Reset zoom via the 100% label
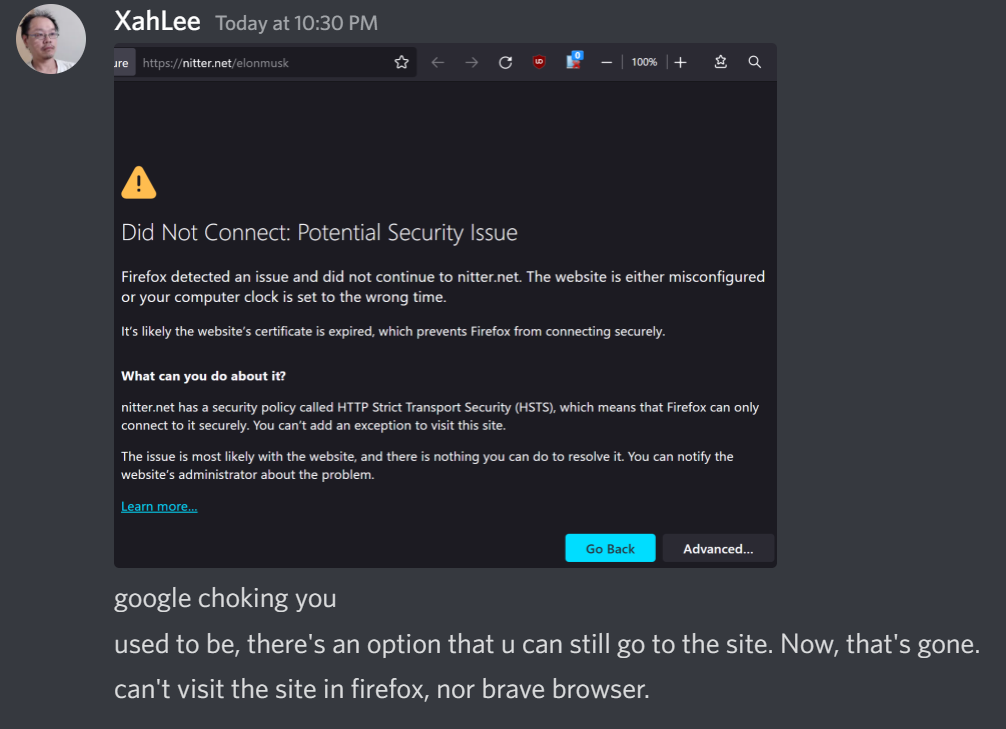The width and height of the screenshot is (1006, 729). [x=644, y=62]
